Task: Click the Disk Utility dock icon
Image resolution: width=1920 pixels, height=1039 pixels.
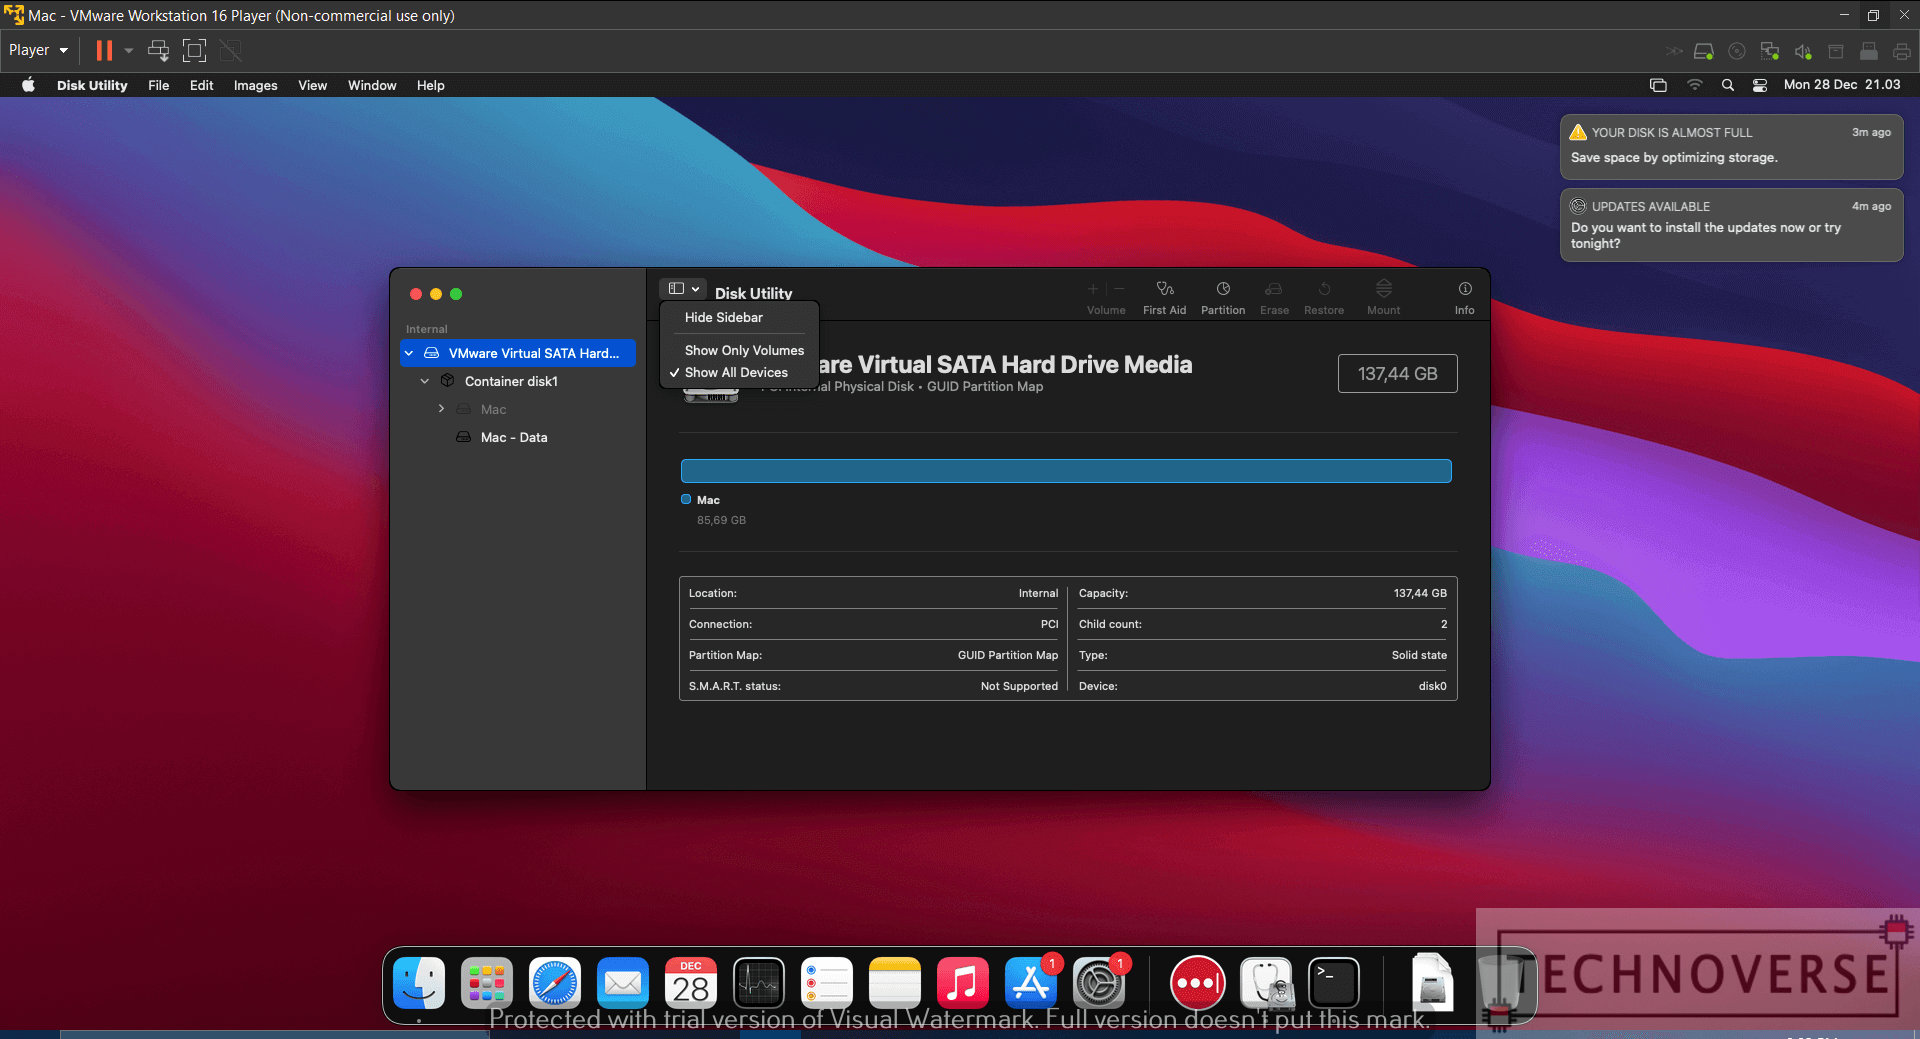Action: pos(1267,983)
